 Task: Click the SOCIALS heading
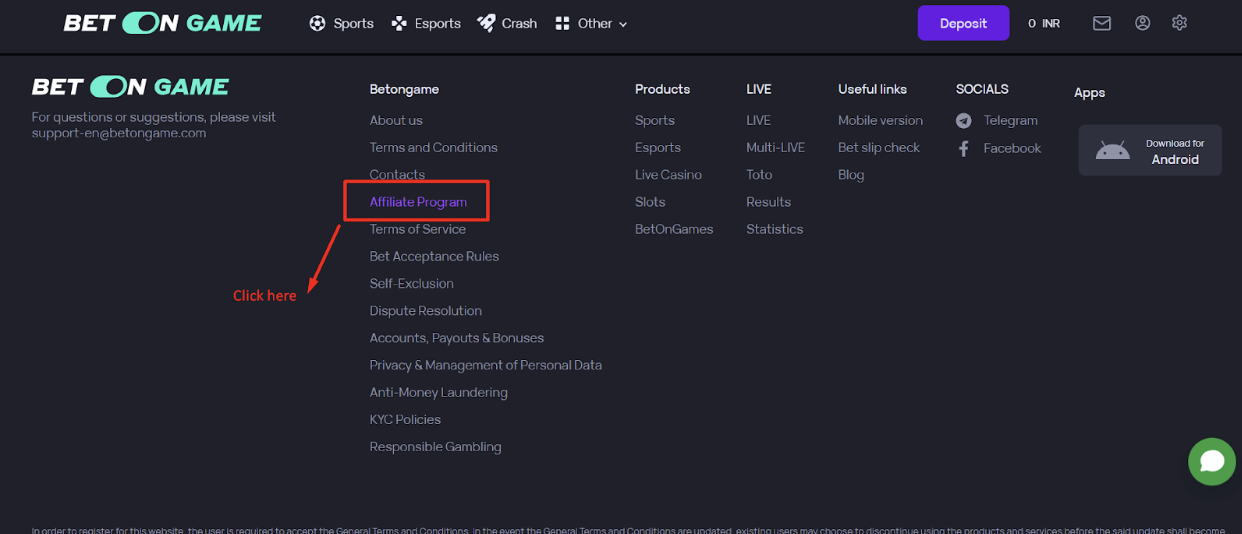pos(982,89)
